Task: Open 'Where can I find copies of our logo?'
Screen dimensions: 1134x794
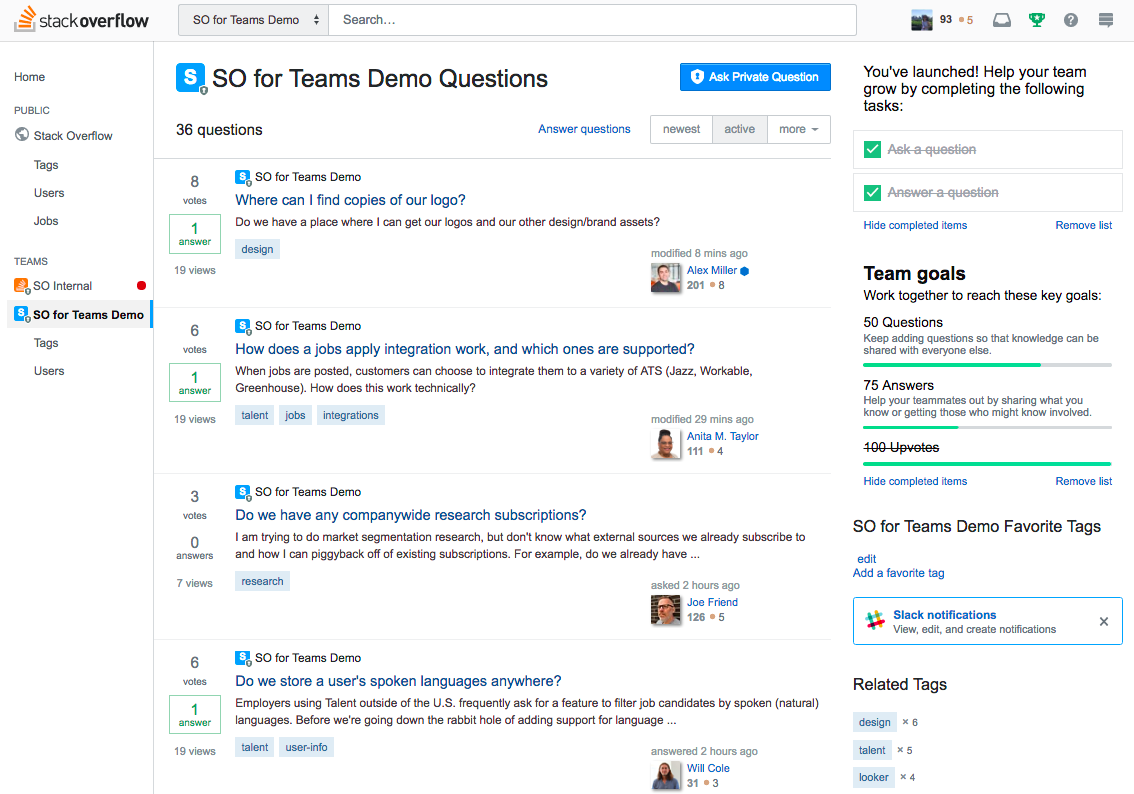Action: pos(350,200)
